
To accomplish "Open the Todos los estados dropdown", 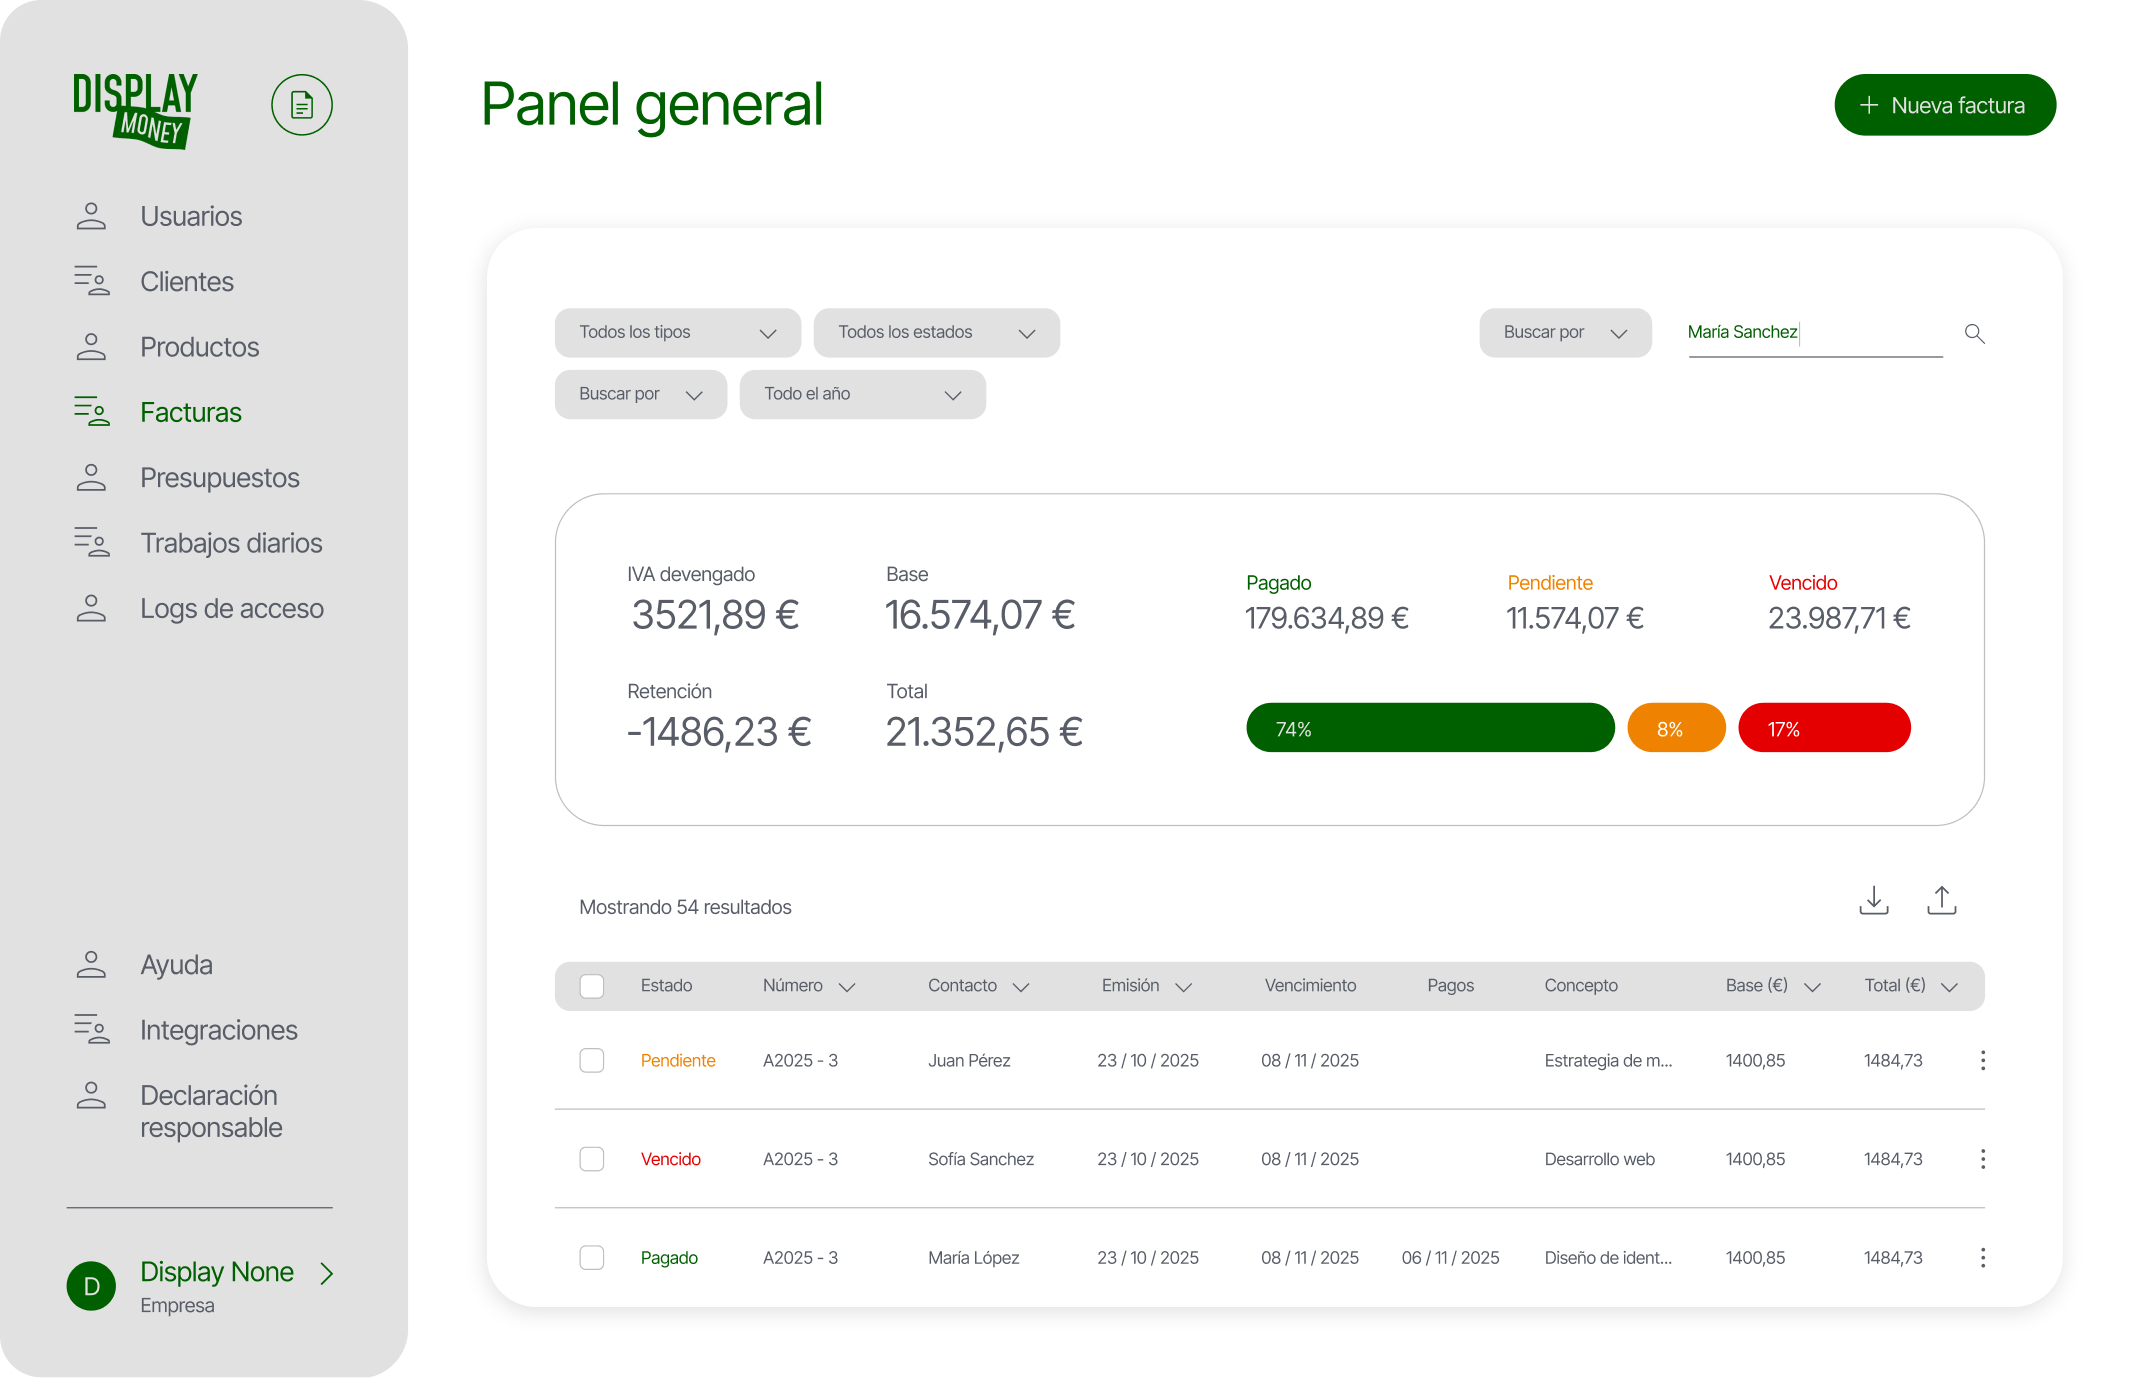I will (x=937, y=332).
